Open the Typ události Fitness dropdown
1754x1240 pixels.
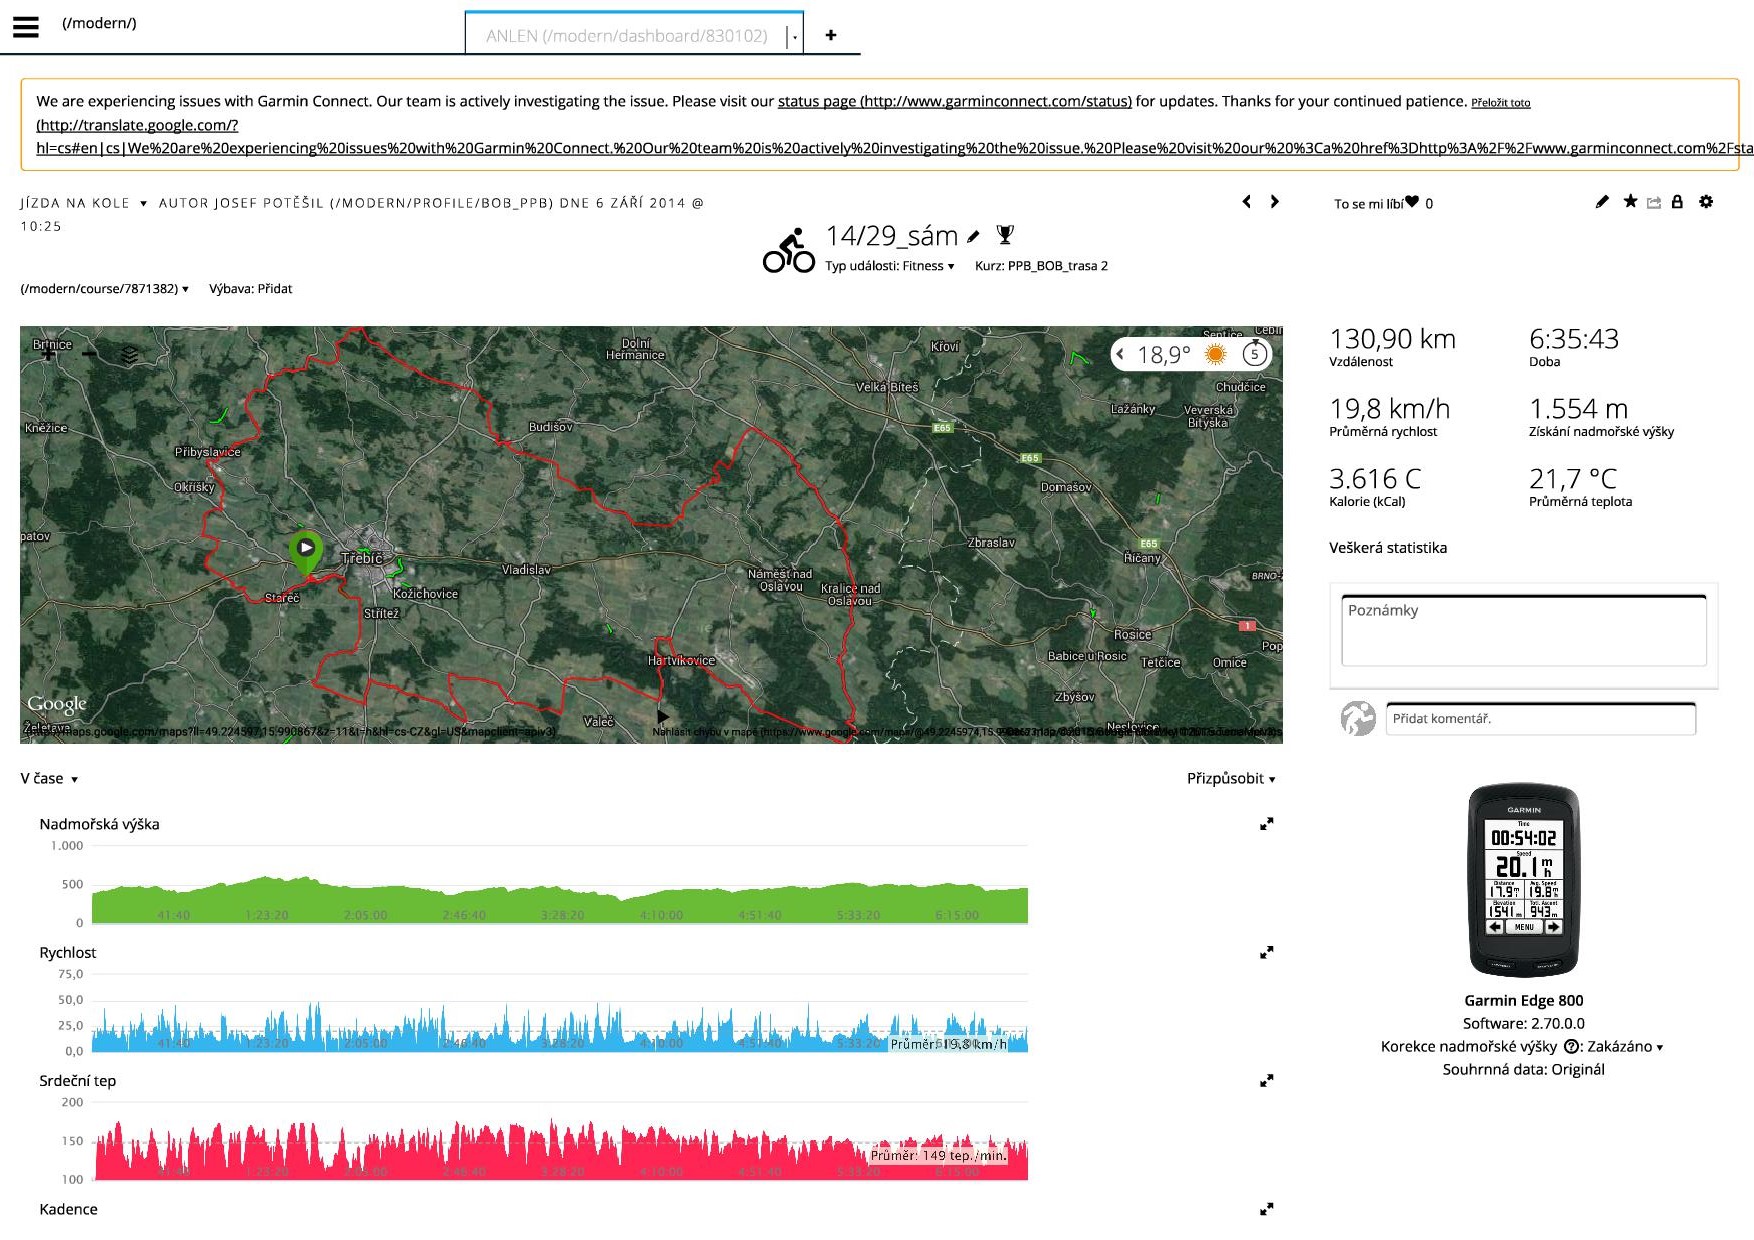(x=889, y=266)
